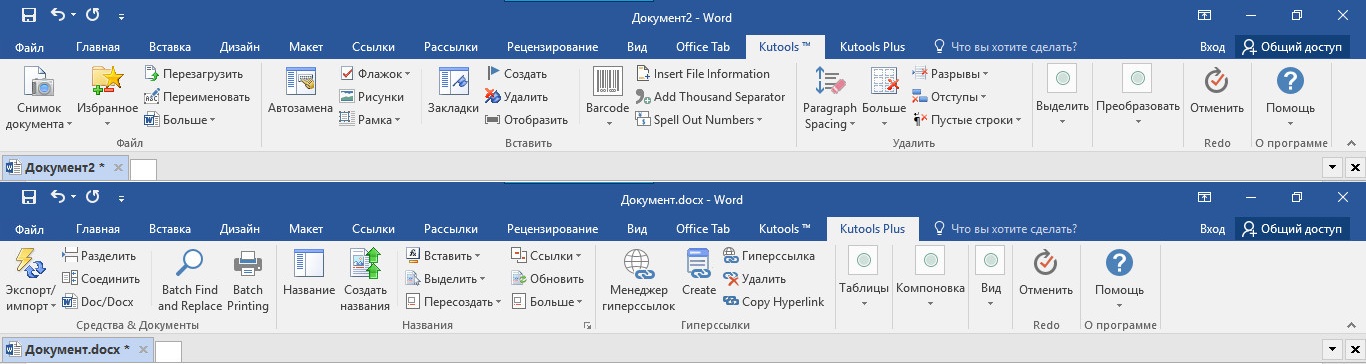Save using Quick Access in Документ2 window
Image resolution: width=1366 pixels, height=364 pixels.
29,16
